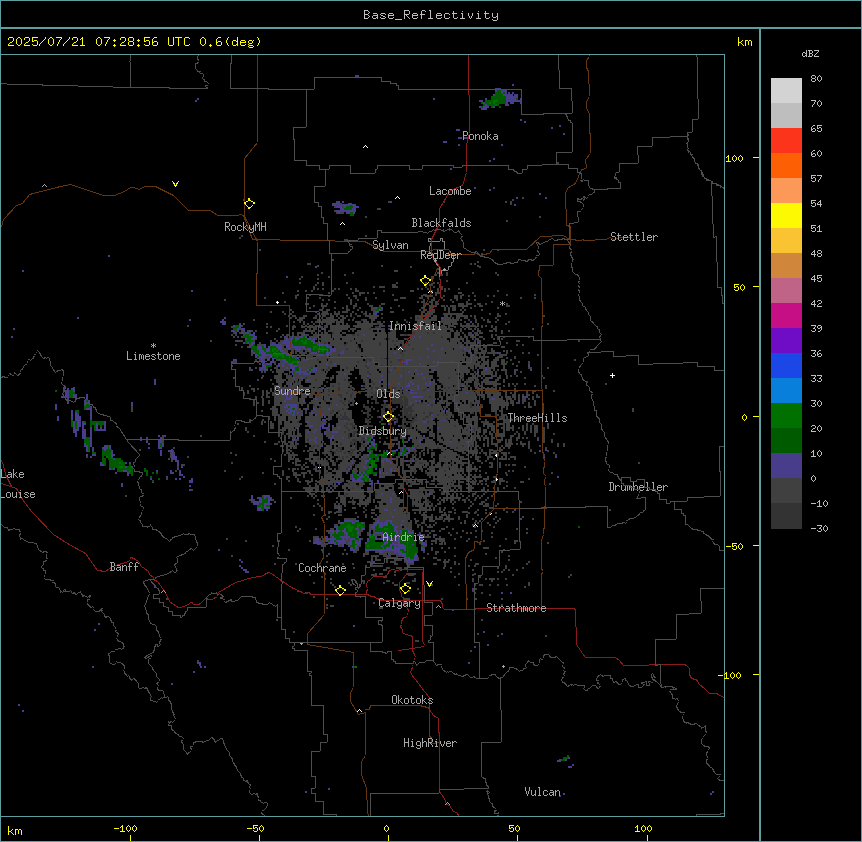Pick the light blue 30–33 dBZ legend swatch
The height and width of the screenshot is (842, 862).
pos(786,390)
